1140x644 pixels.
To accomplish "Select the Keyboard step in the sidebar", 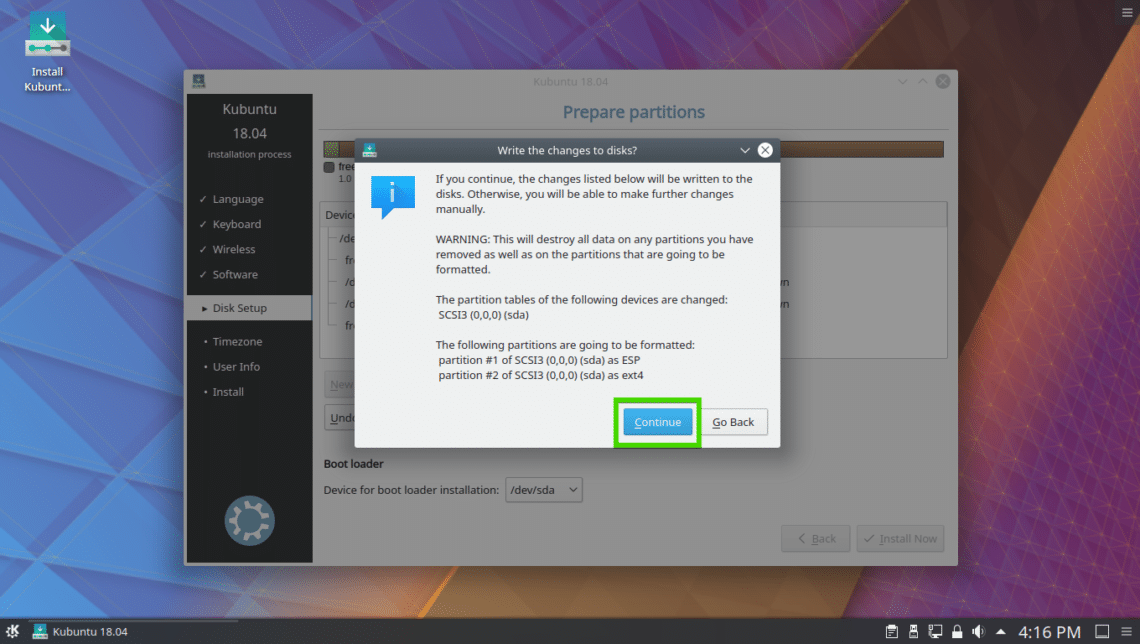I will [236, 224].
